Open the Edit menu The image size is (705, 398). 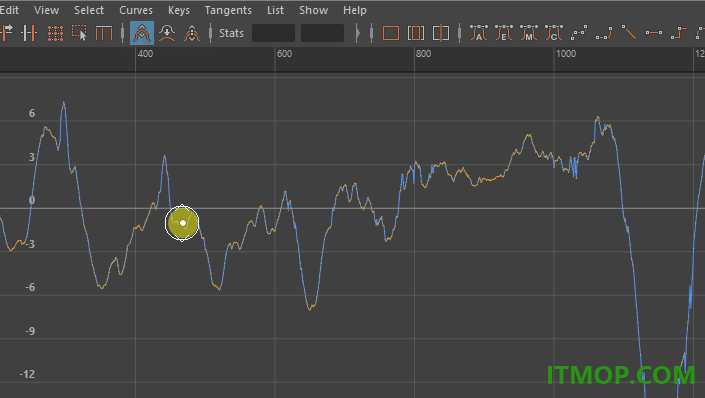point(9,10)
